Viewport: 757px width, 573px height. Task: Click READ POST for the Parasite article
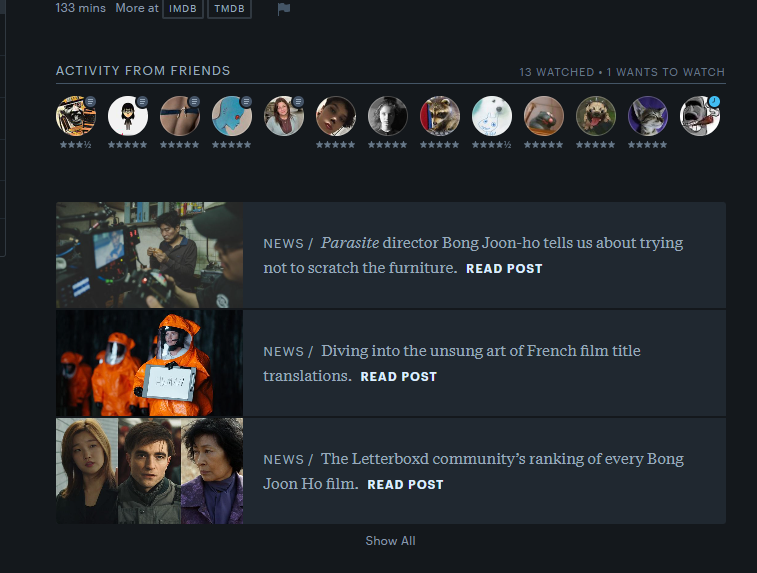click(504, 268)
